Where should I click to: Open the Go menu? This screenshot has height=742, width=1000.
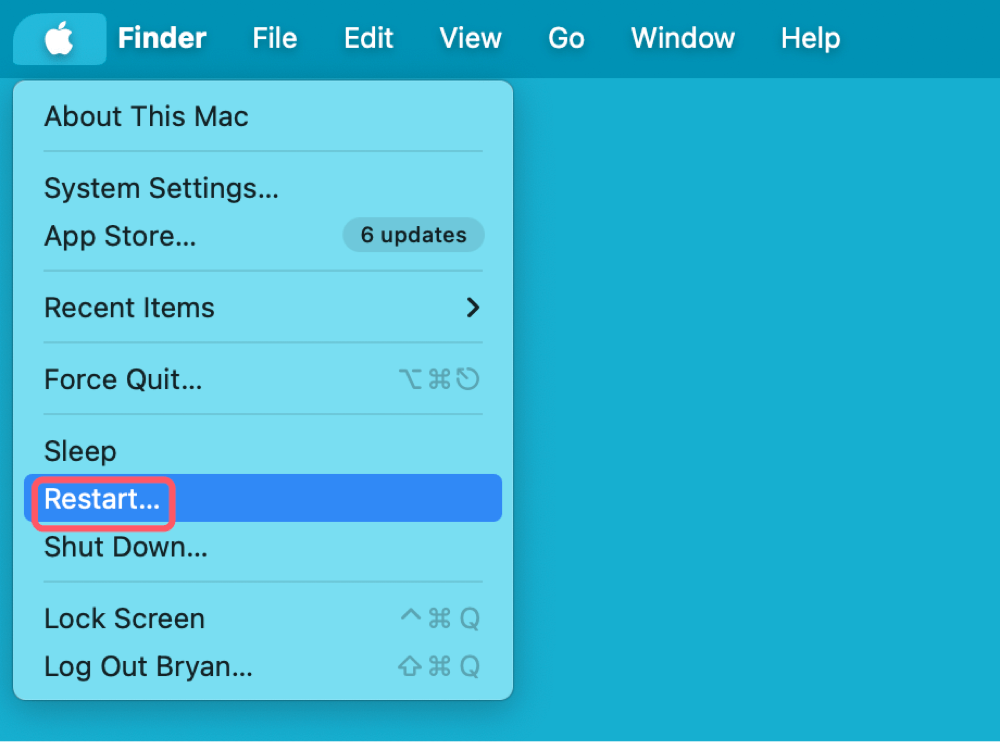(x=566, y=38)
